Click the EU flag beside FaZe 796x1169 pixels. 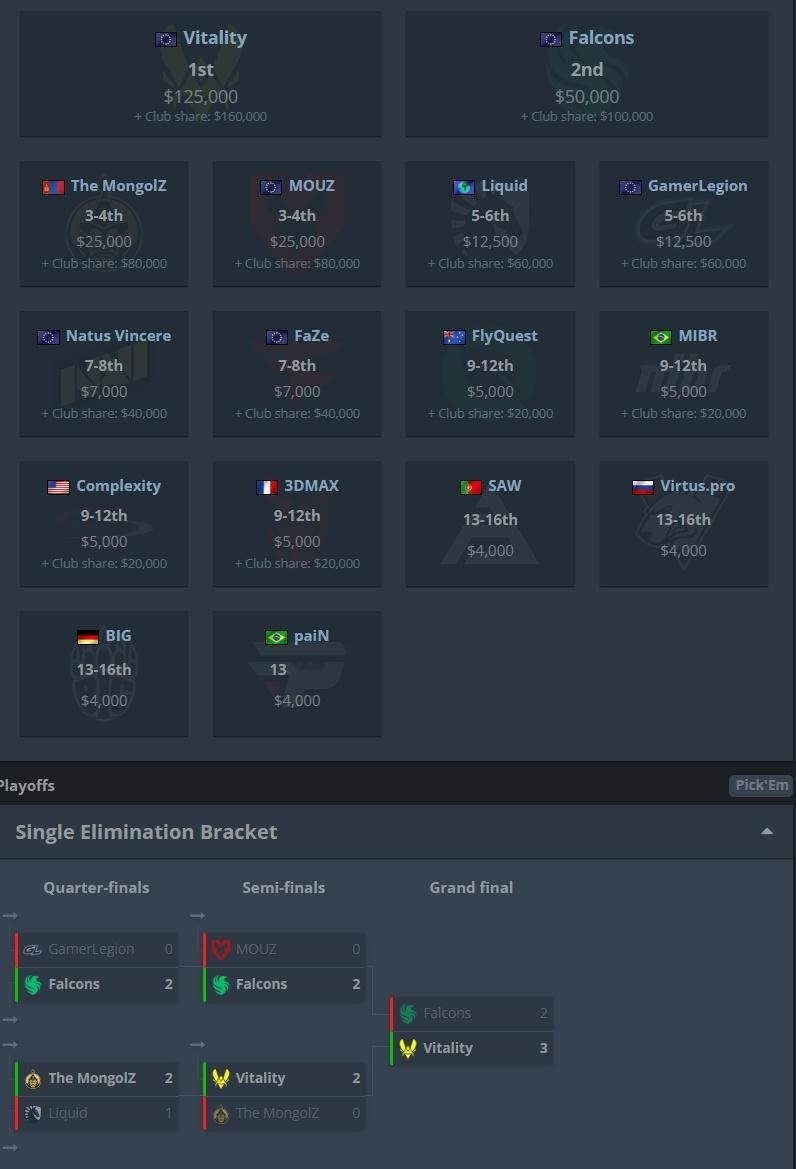pyautogui.click(x=277, y=337)
